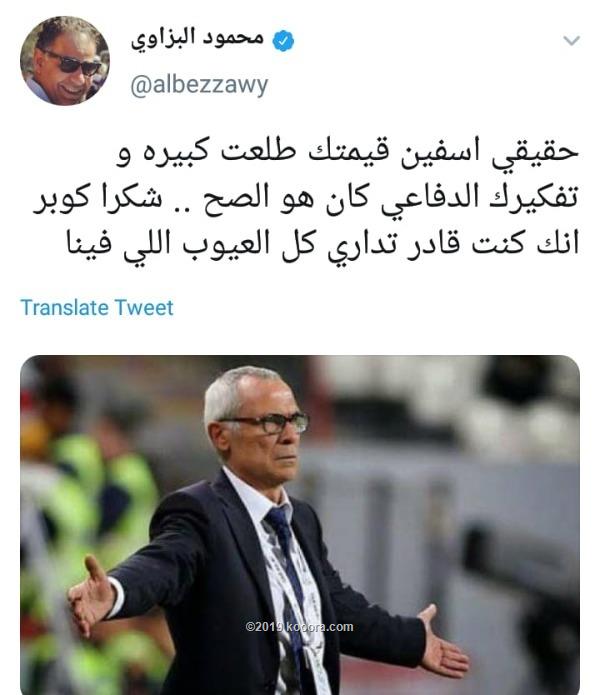Click the tweet line starting انك كنت قادر

(x=323, y=245)
